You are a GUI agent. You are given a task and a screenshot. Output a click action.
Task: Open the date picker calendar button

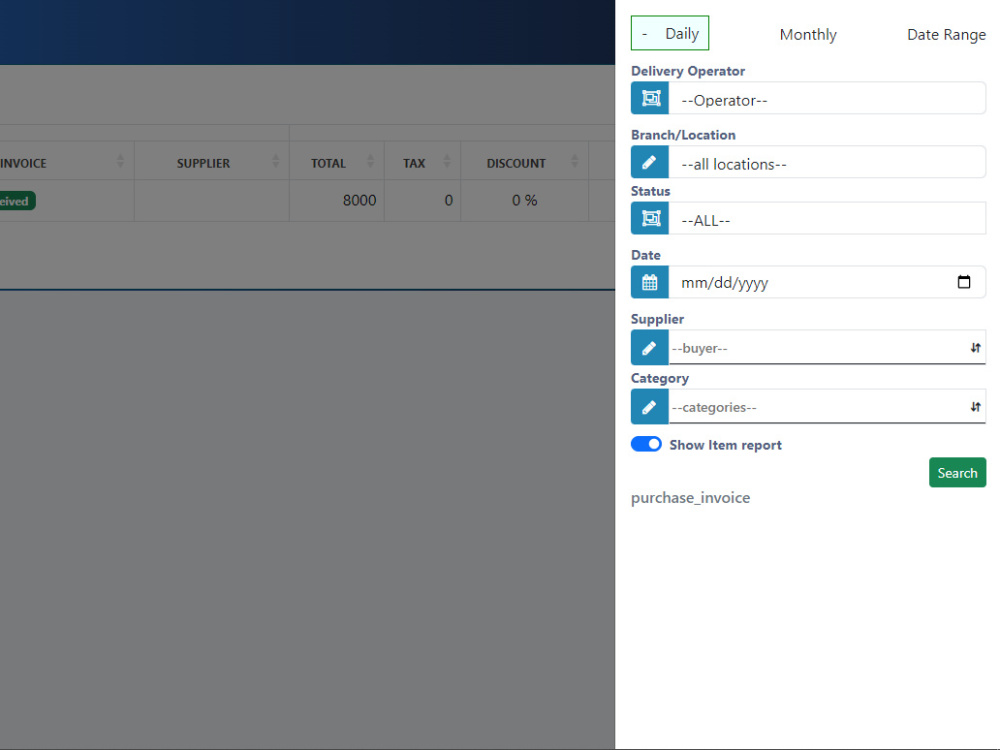coord(964,282)
